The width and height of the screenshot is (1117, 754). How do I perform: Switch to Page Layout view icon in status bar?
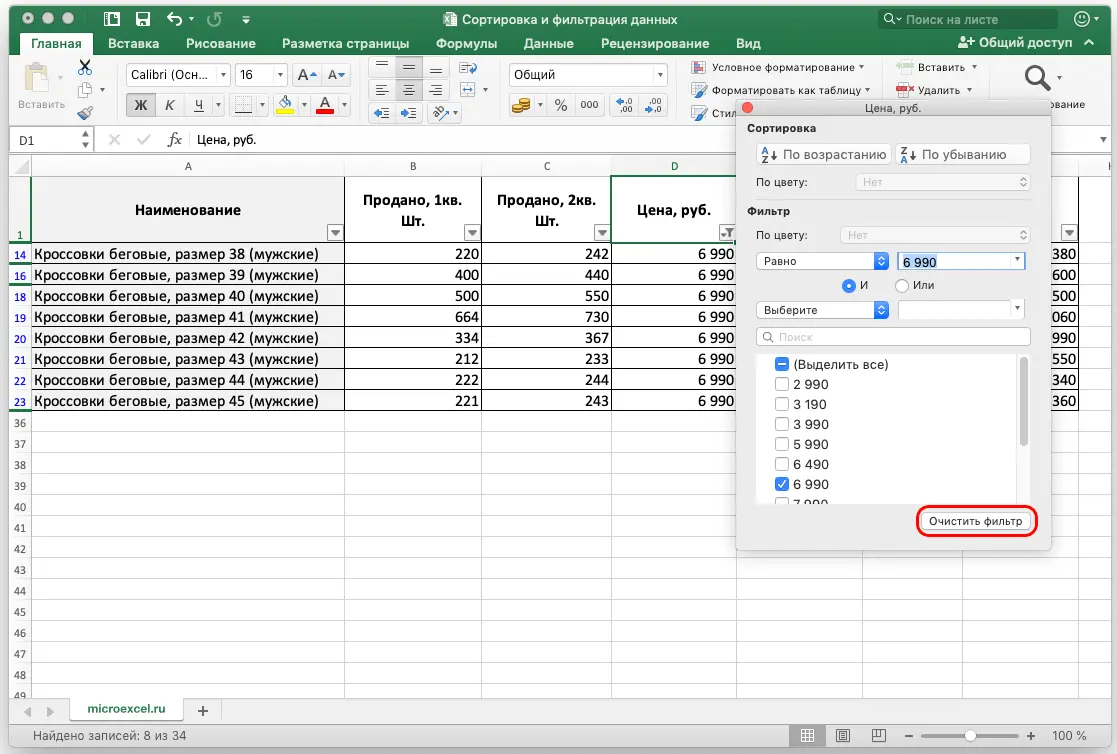[843, 735]
